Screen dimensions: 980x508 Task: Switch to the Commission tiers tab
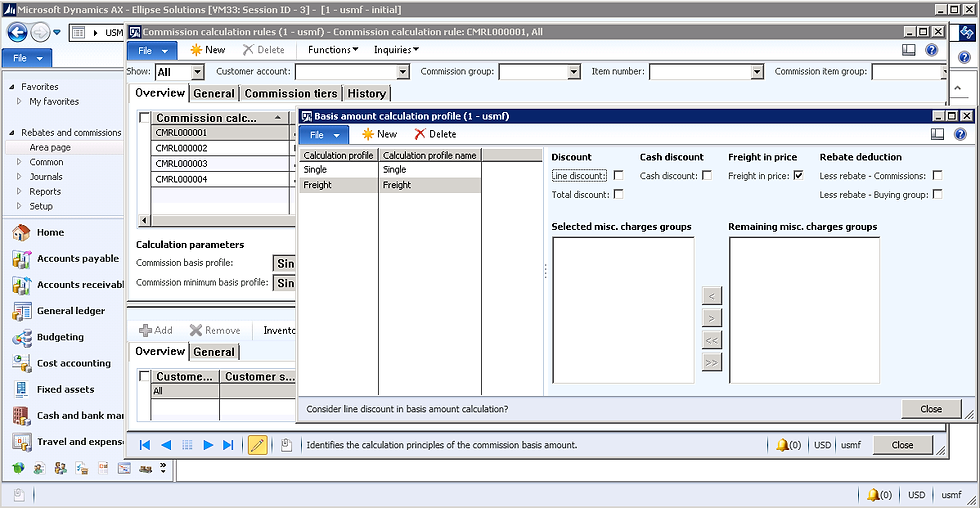pos(291,94)
